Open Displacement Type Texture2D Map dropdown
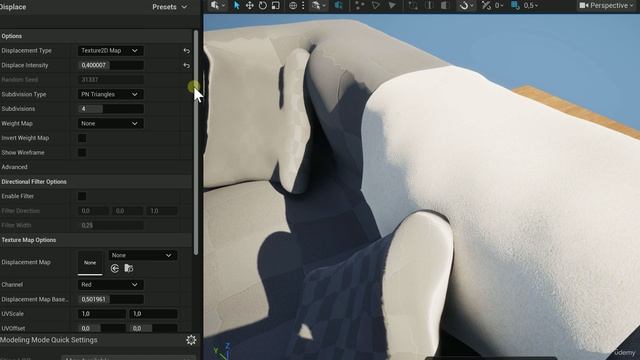640x360 pixels. 111,51
